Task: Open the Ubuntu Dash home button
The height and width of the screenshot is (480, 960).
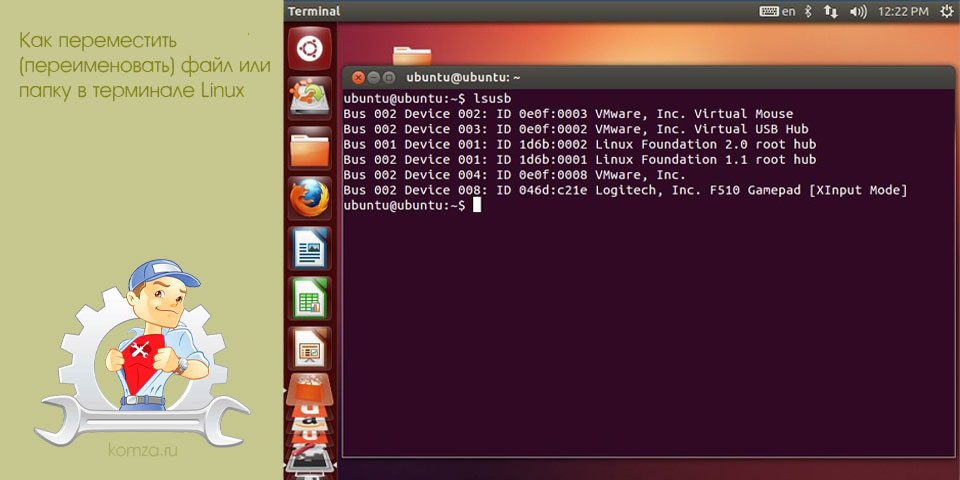Action: [310, 48]
